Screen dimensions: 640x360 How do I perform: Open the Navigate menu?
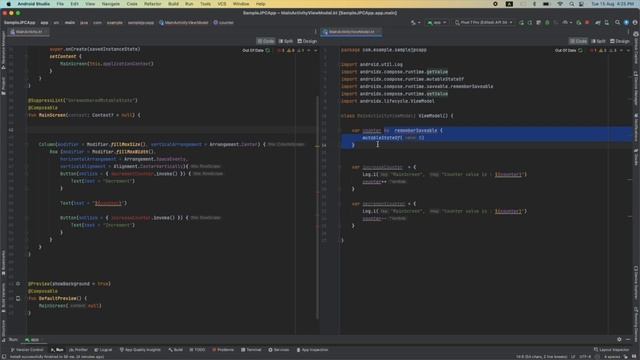111,4
